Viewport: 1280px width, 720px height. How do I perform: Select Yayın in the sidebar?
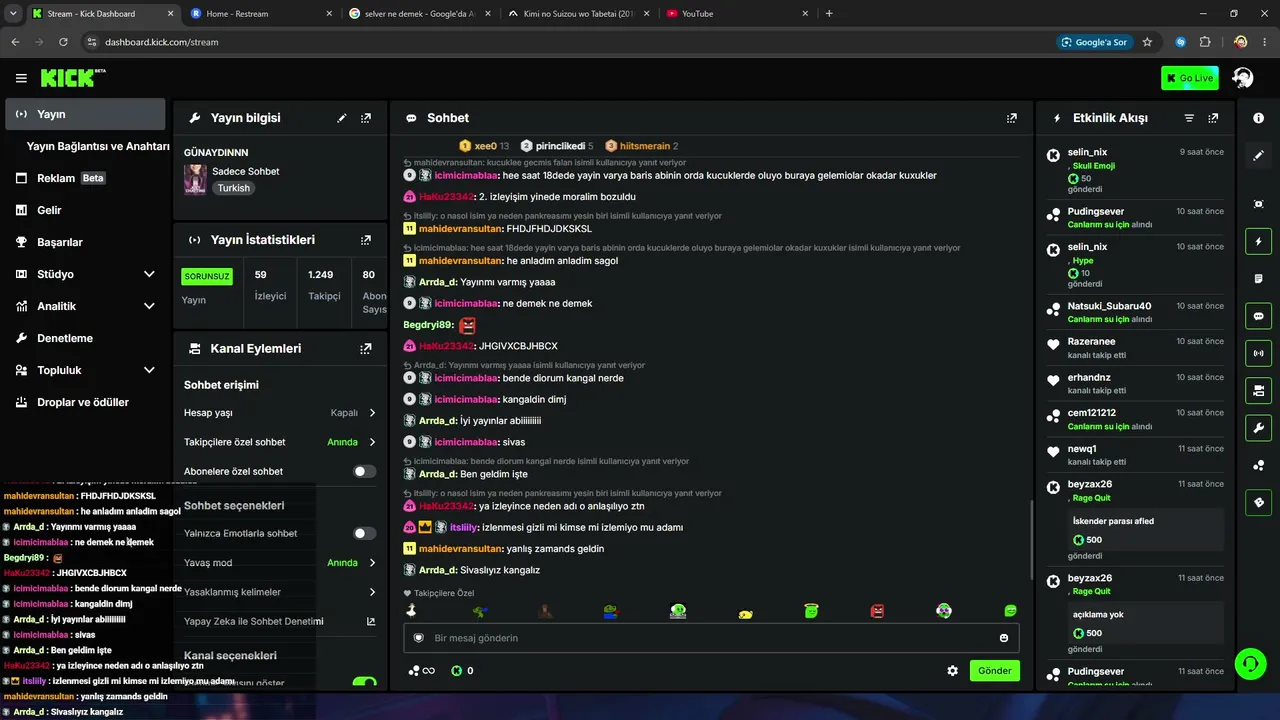pyautogui.click(x=85, y=114)
